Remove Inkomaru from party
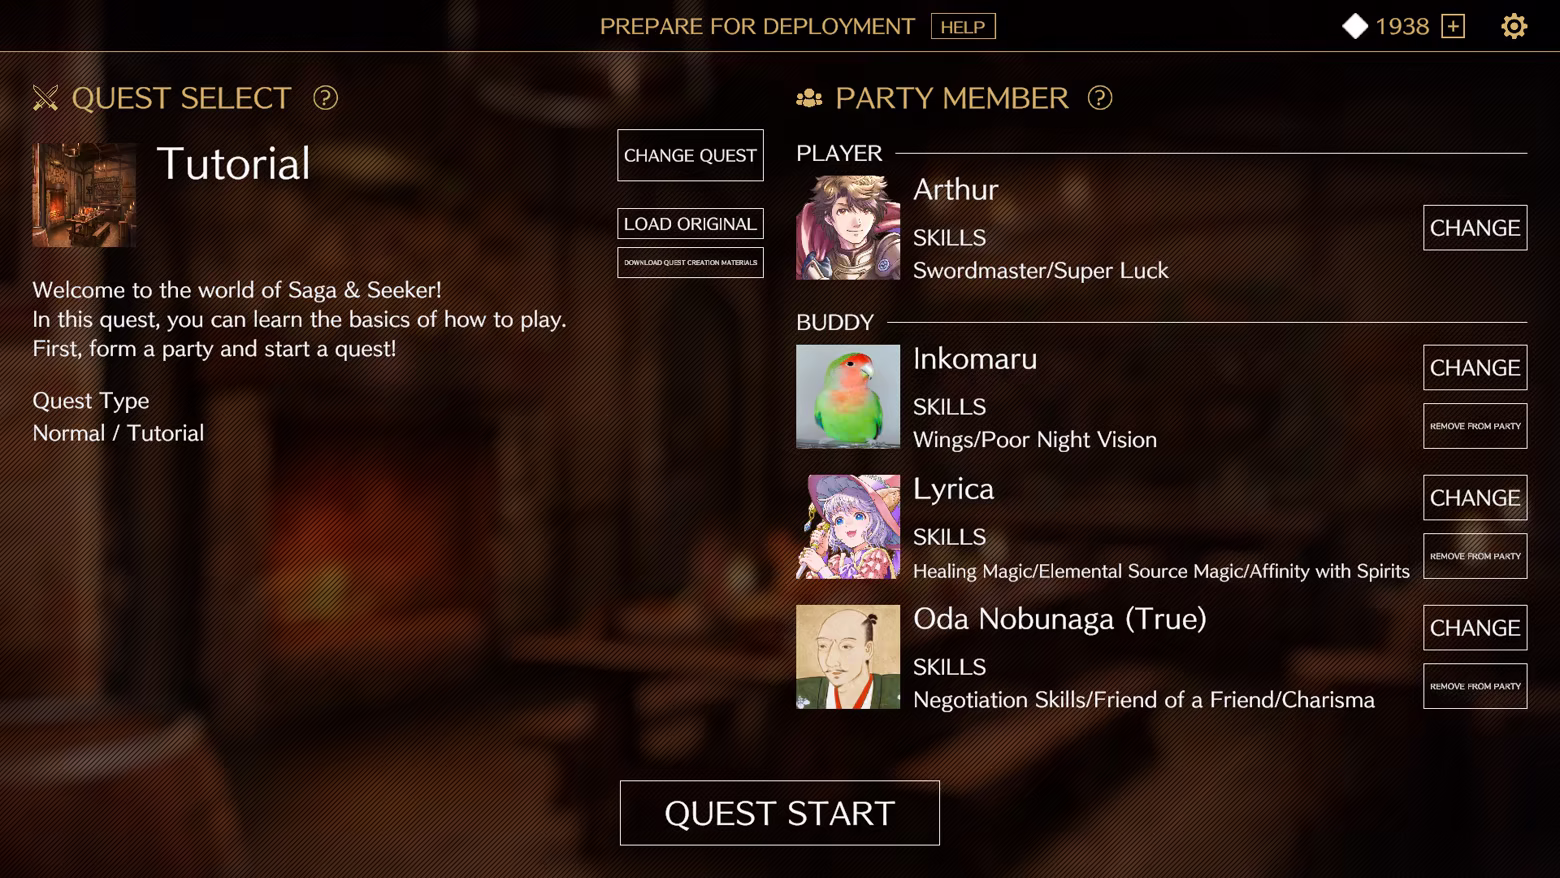Image resolution: width=1560 pixels, height=878 pixels. click(x=1475, y=426)
